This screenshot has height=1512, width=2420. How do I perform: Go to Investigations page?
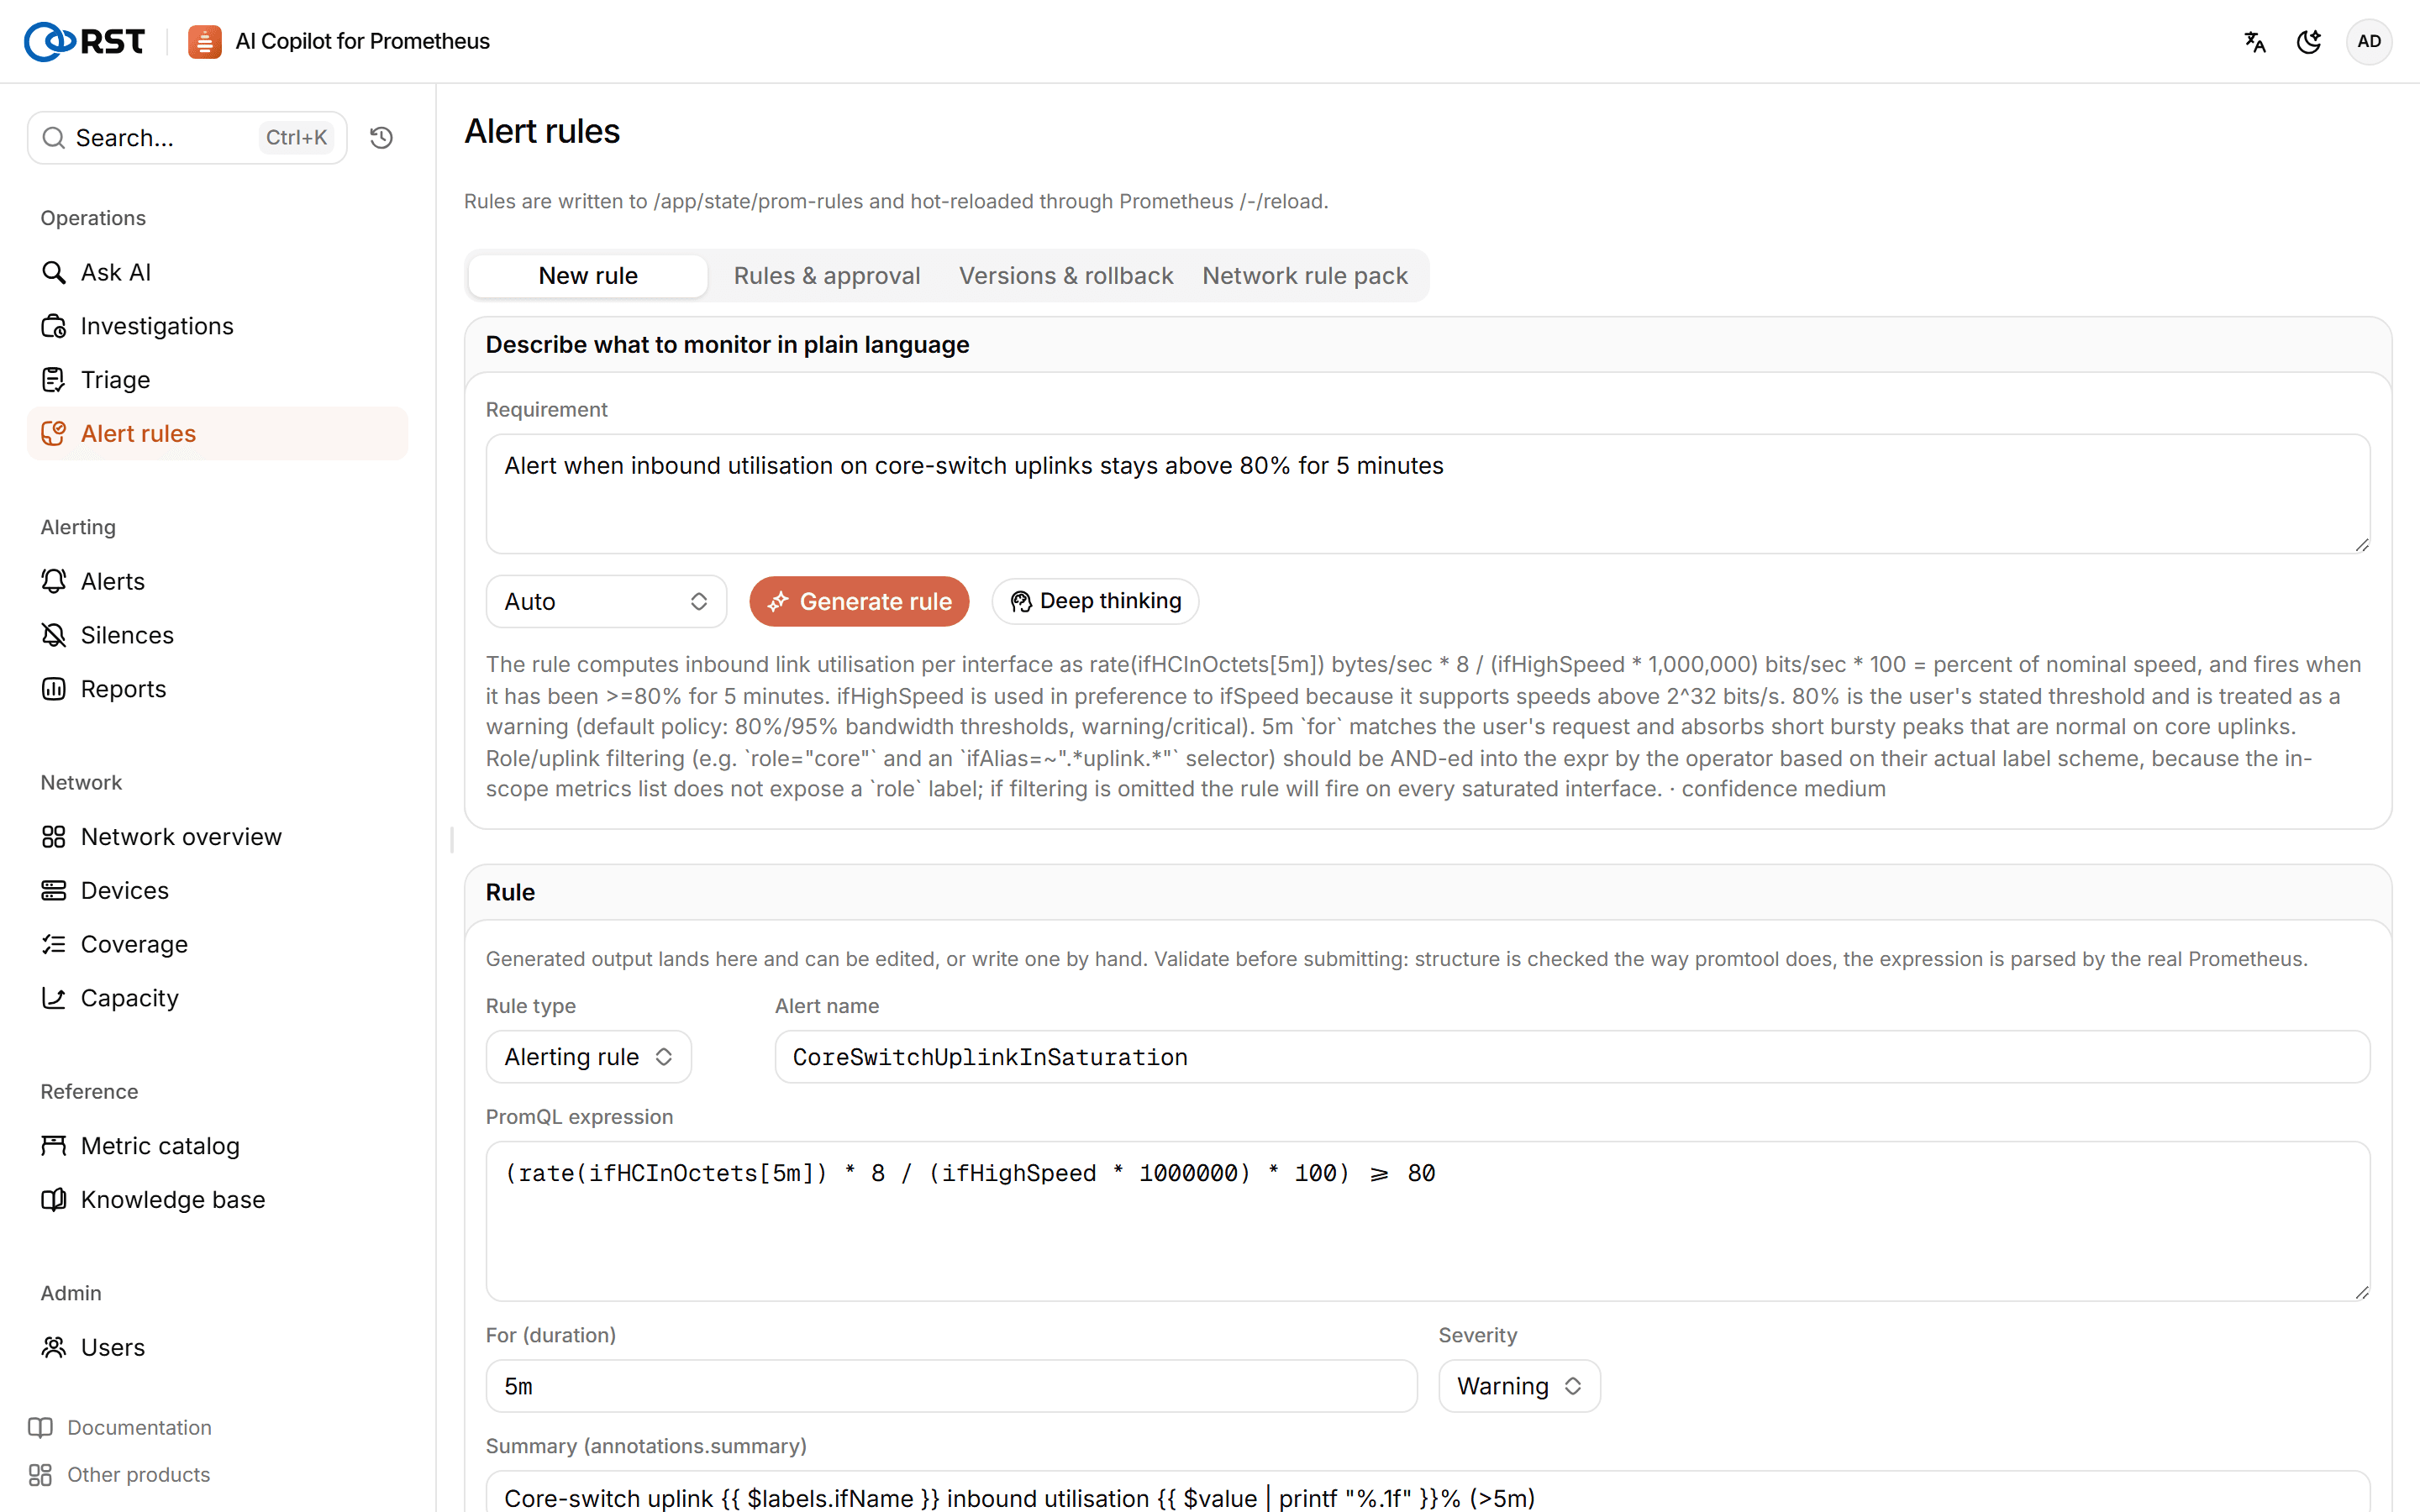pos(217,326)
